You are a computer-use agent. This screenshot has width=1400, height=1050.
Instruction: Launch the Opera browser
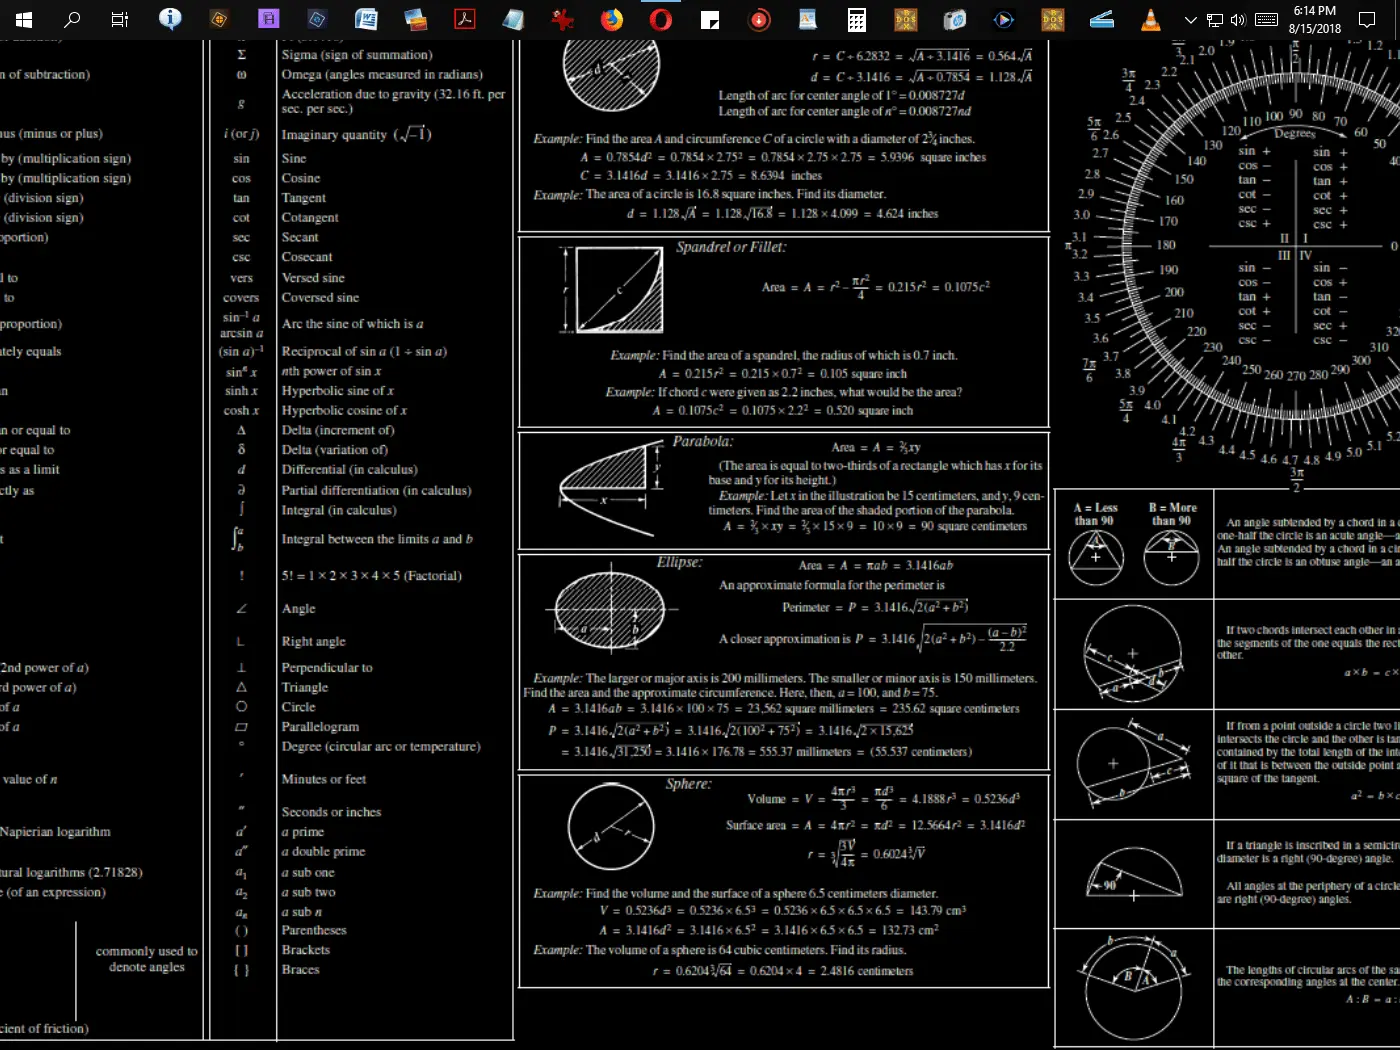coord(661,20)
